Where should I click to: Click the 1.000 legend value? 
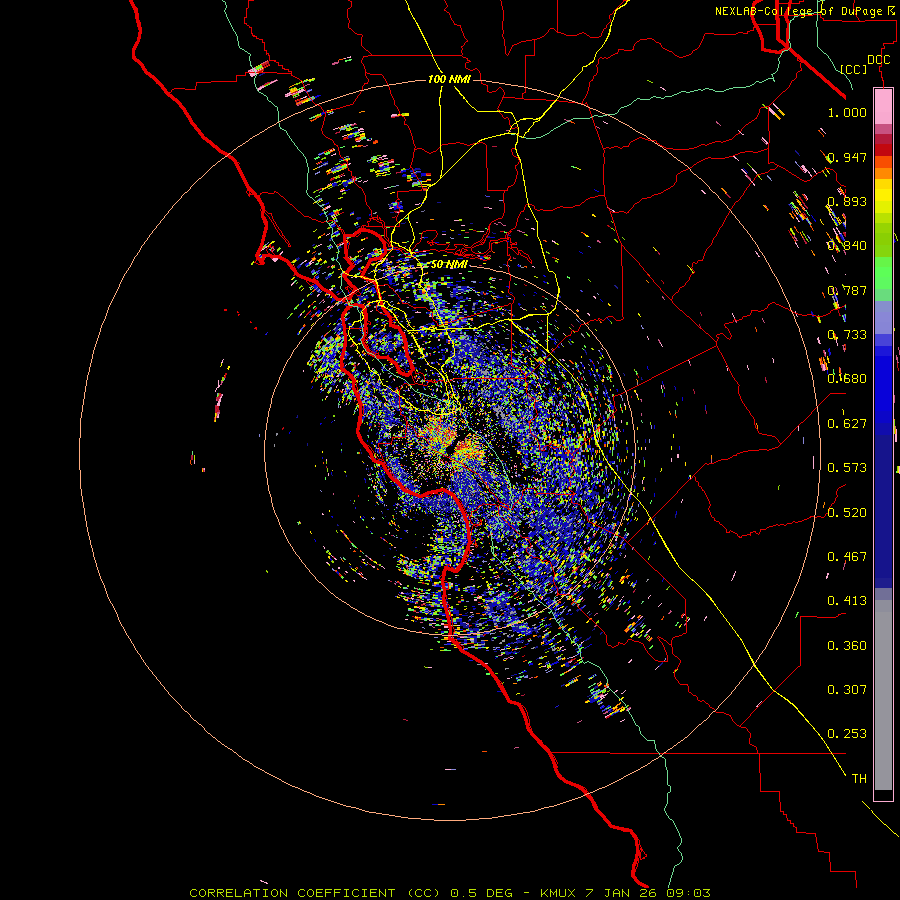tap(847, 112)
